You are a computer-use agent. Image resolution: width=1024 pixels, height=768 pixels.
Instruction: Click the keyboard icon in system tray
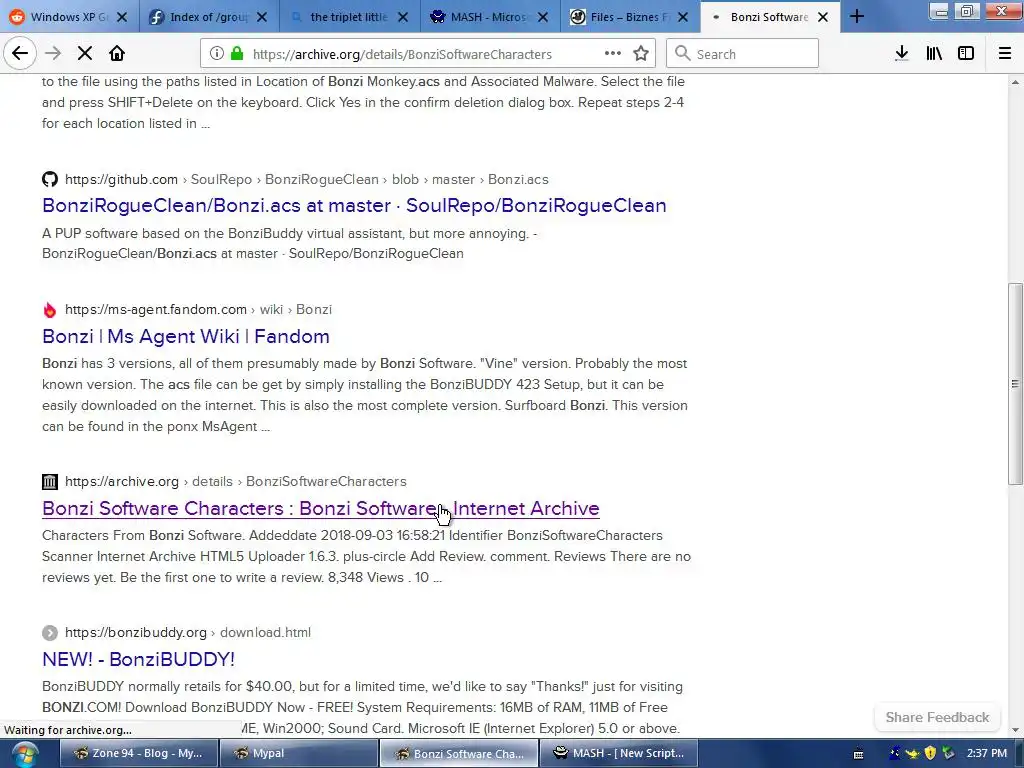[x=858, y=754]
